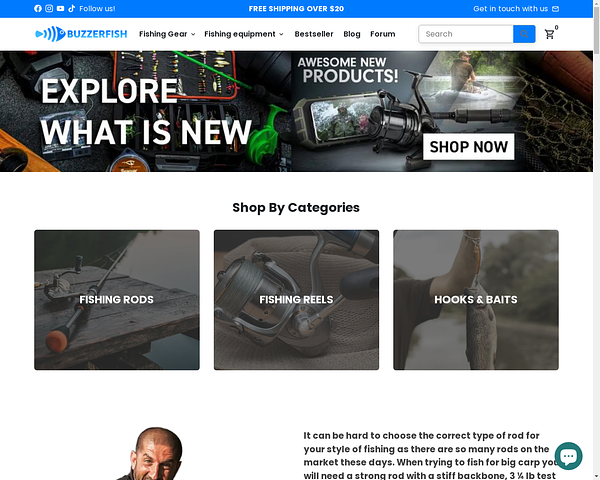Open the YouTube social icon
This screenshot has width=600, height=480.
pyautogui.click(x=60, y=8)
